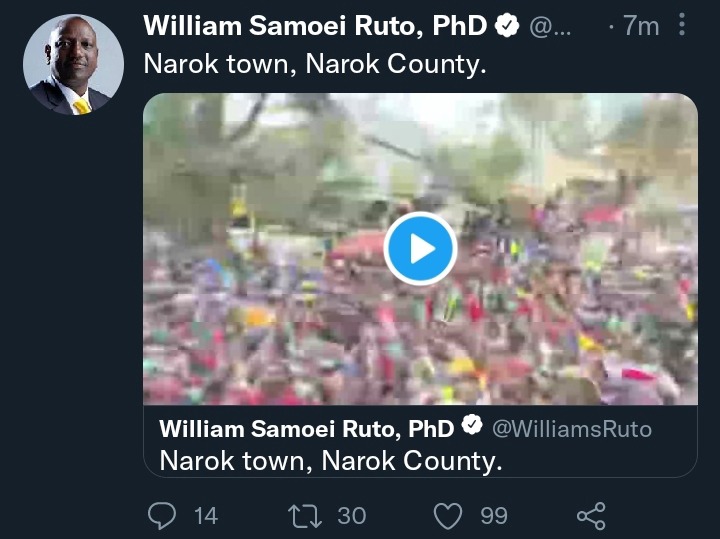Open the share icon for this tweet

click(591, 516)
